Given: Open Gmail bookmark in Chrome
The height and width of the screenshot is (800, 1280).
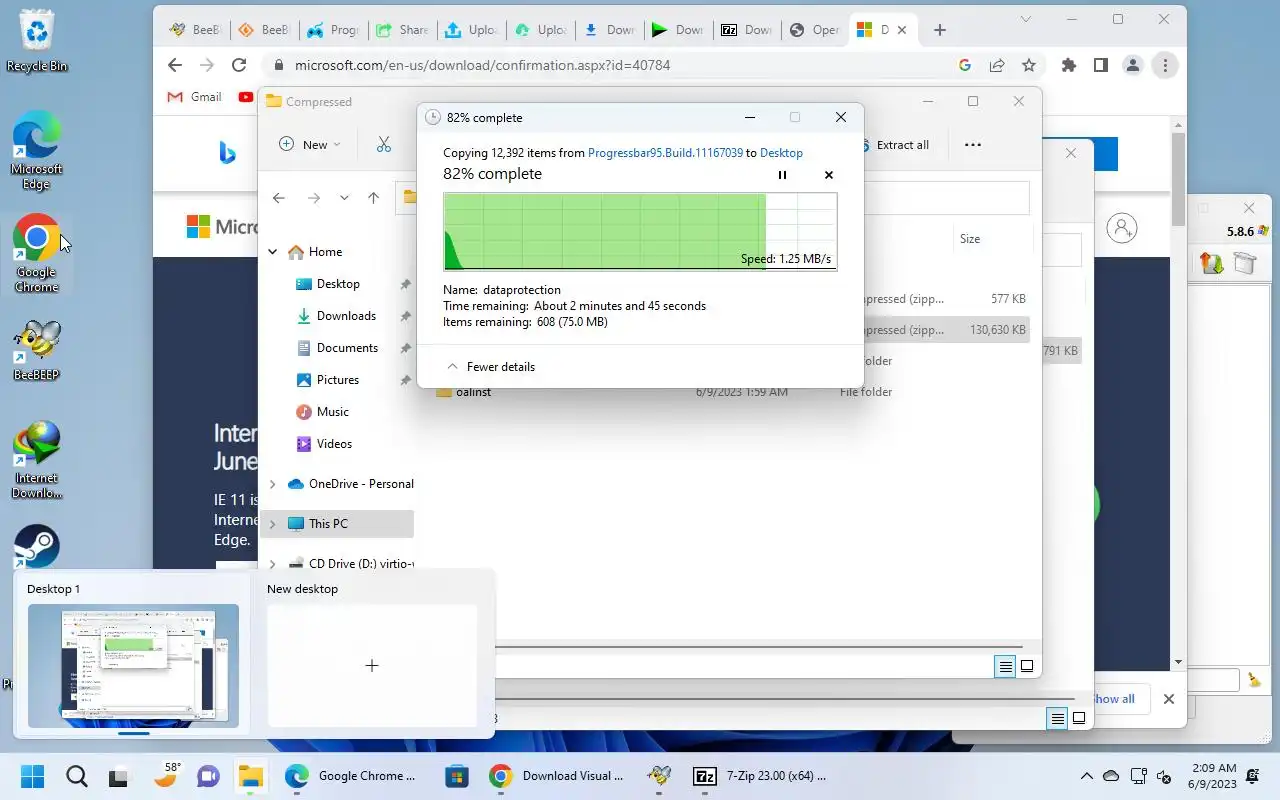Looking at the screenshot, I should click(195, 97).
